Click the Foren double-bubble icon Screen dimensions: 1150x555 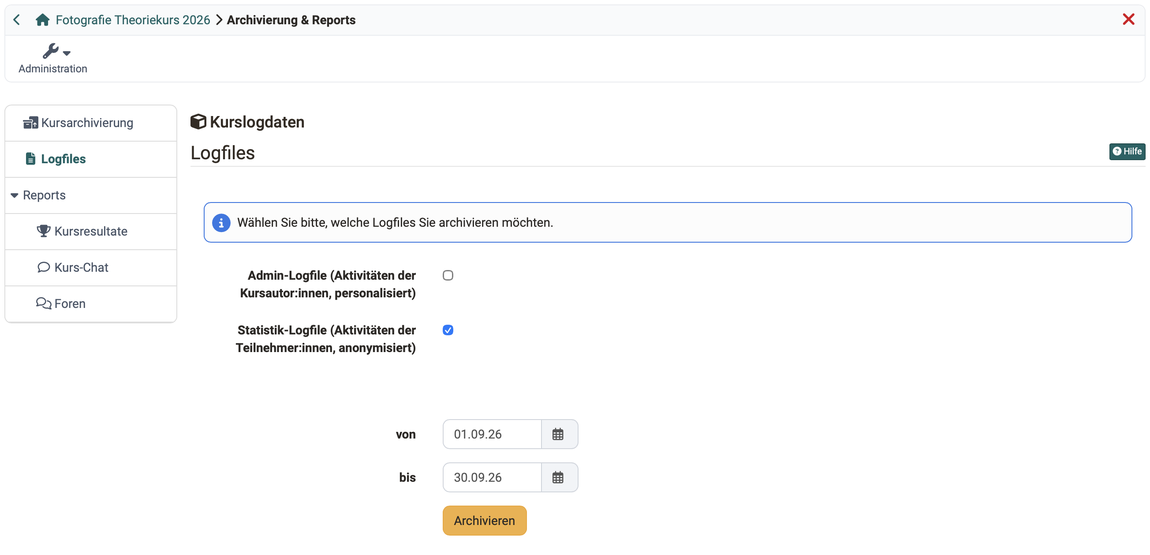43,304
